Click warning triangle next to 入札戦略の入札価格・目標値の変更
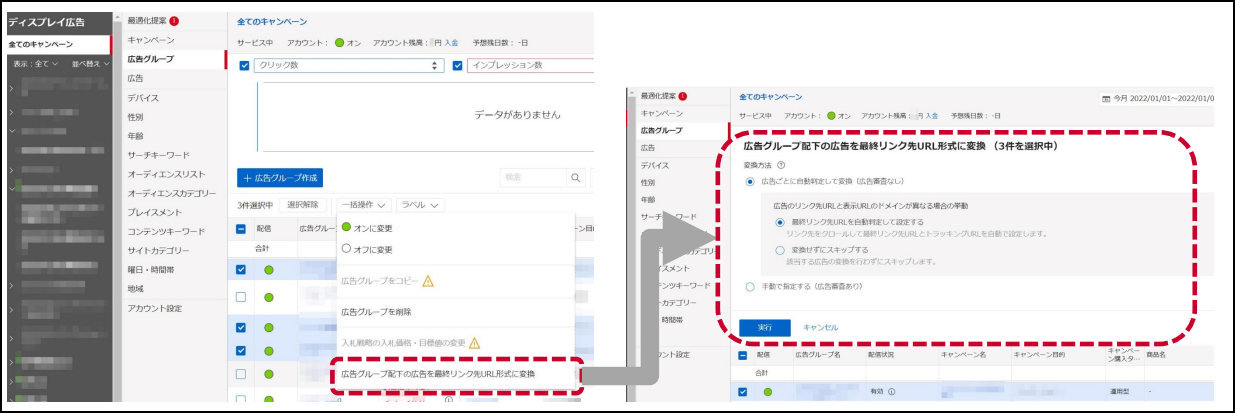This screenshot has height=413, width=1235. tap(475, 343)
